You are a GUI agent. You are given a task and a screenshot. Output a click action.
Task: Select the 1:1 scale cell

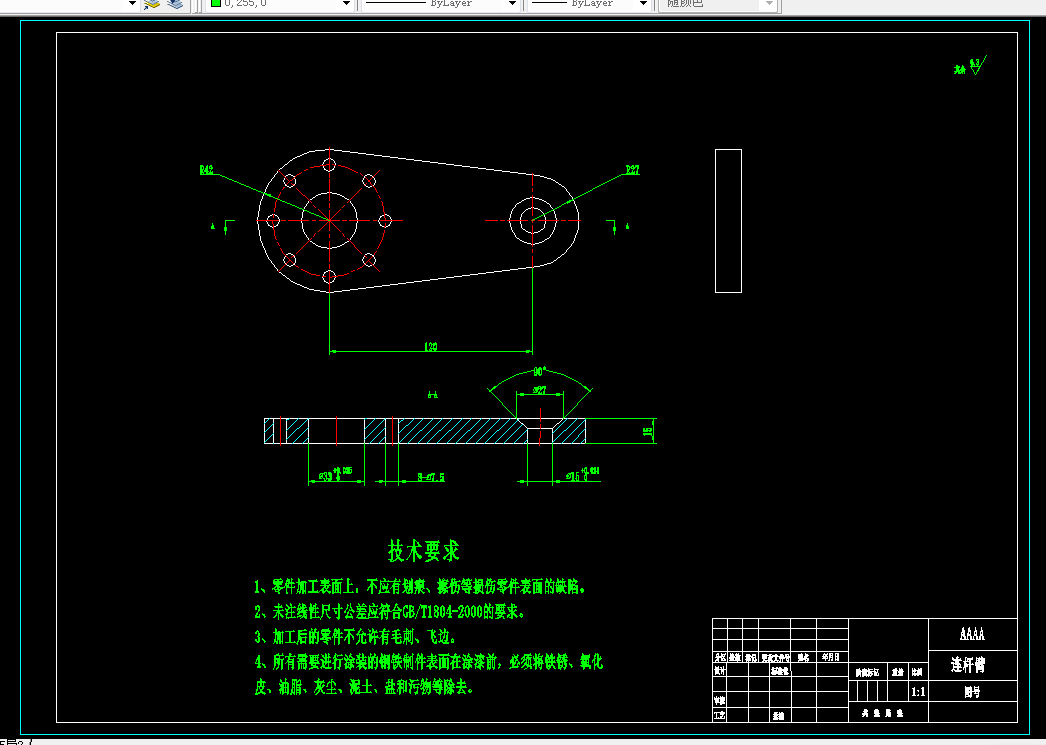pos(918,692)
